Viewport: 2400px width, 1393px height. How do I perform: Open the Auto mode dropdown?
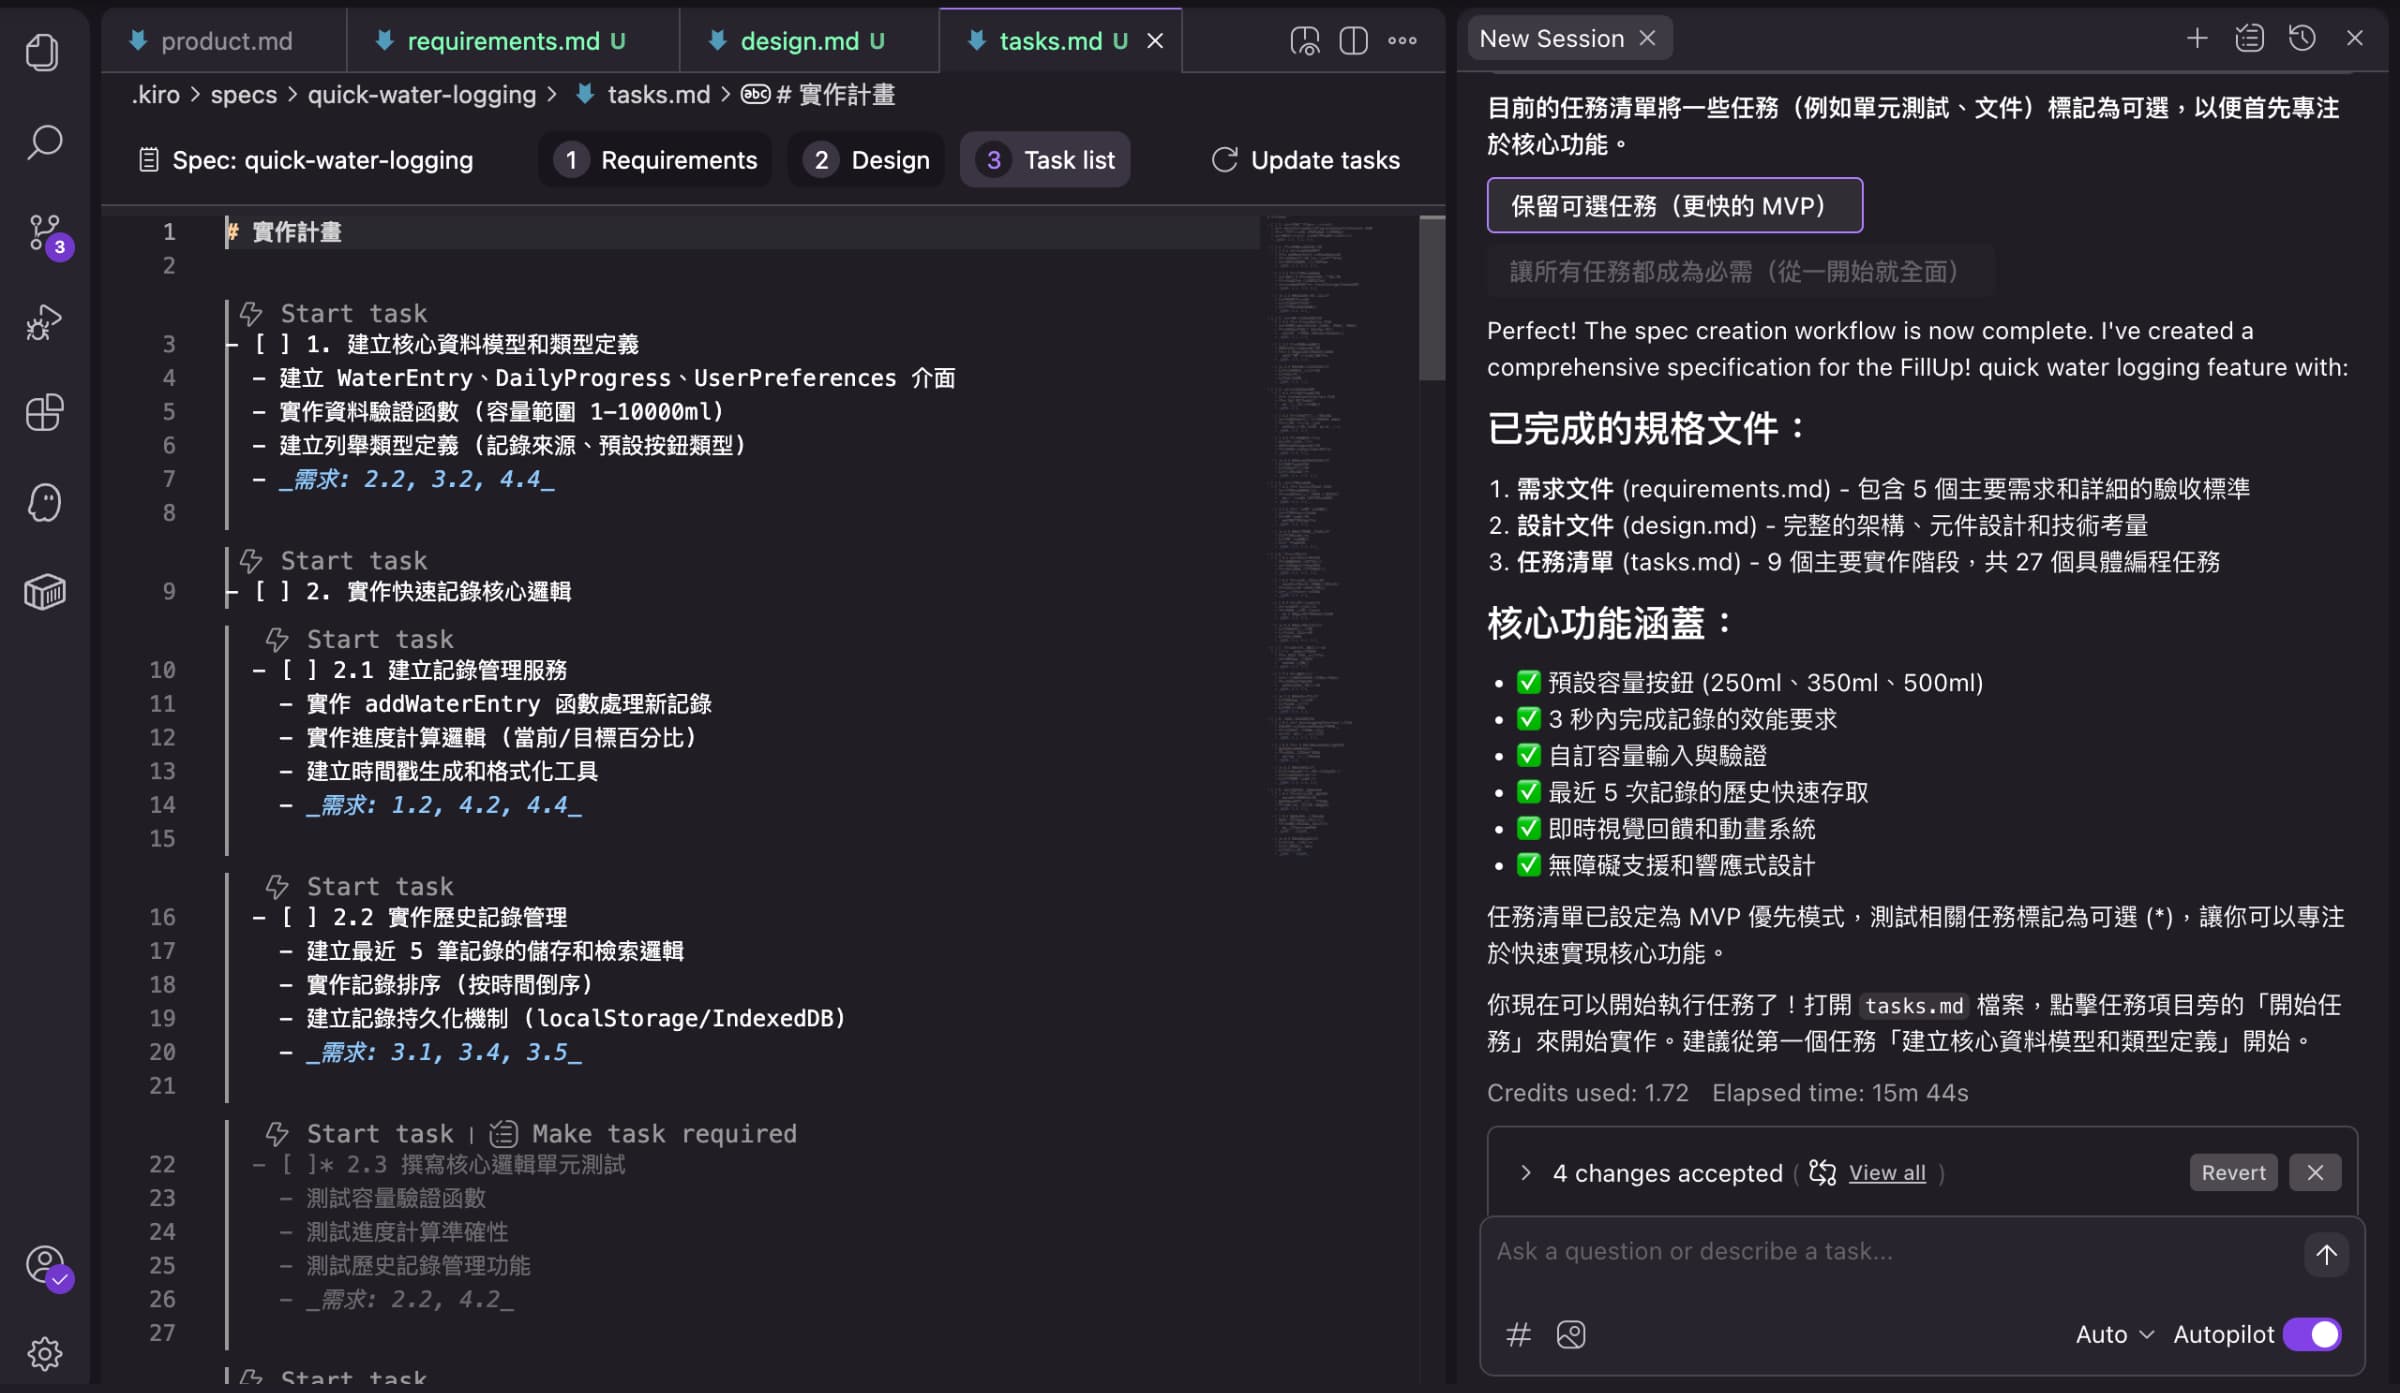(2112, 1334)
